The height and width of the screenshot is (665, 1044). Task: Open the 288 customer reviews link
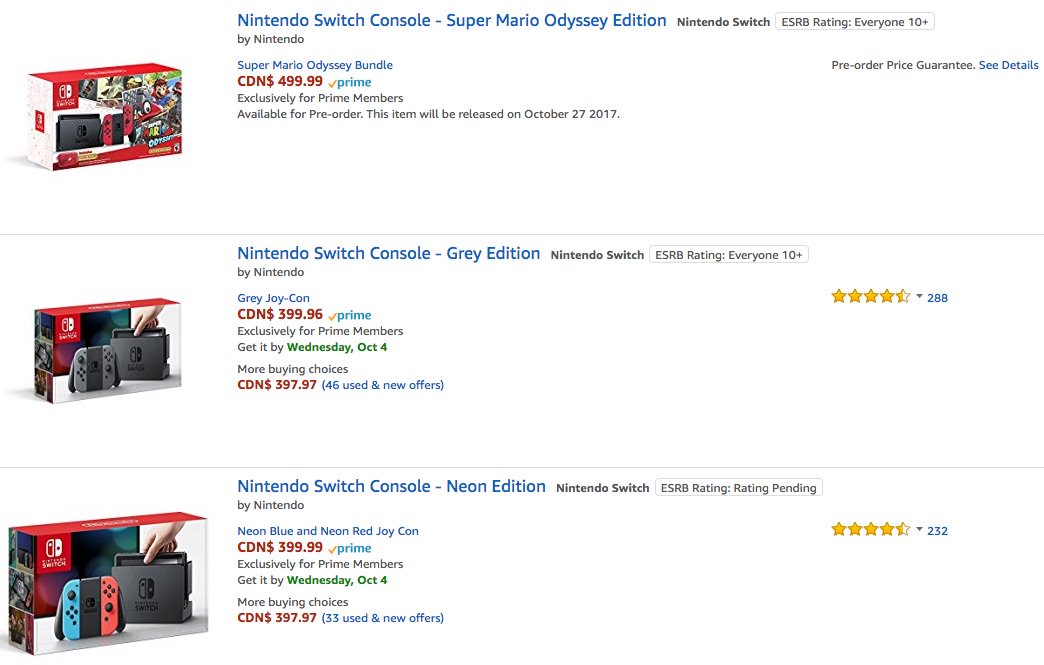(937, 298)
